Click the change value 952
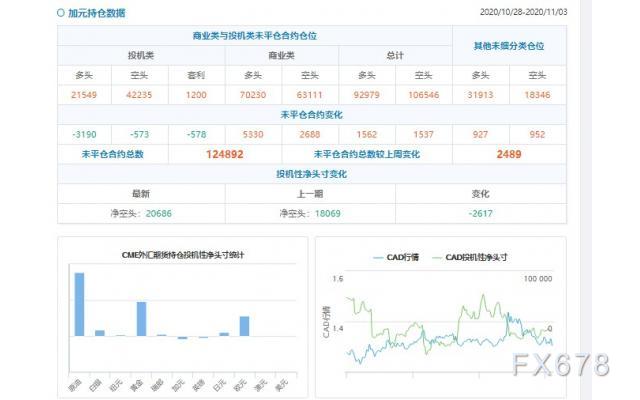Image resolution: width=640 pixels, height=400 pixels. pos(537,134)
